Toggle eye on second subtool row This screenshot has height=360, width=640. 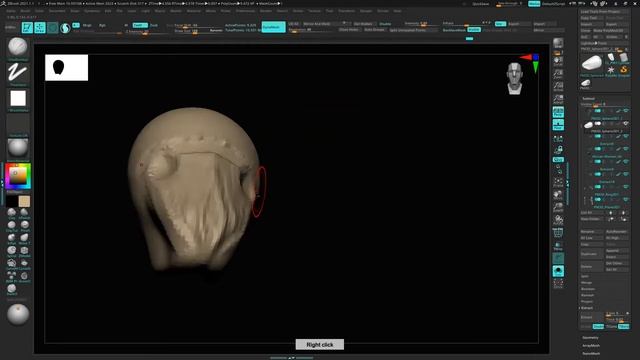tap(626, 124)
